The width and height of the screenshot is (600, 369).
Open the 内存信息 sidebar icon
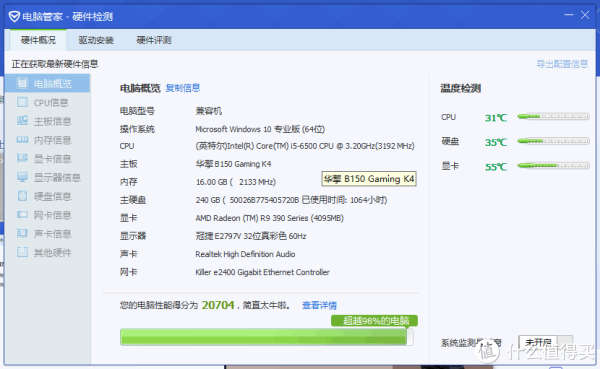click(23, 140)
